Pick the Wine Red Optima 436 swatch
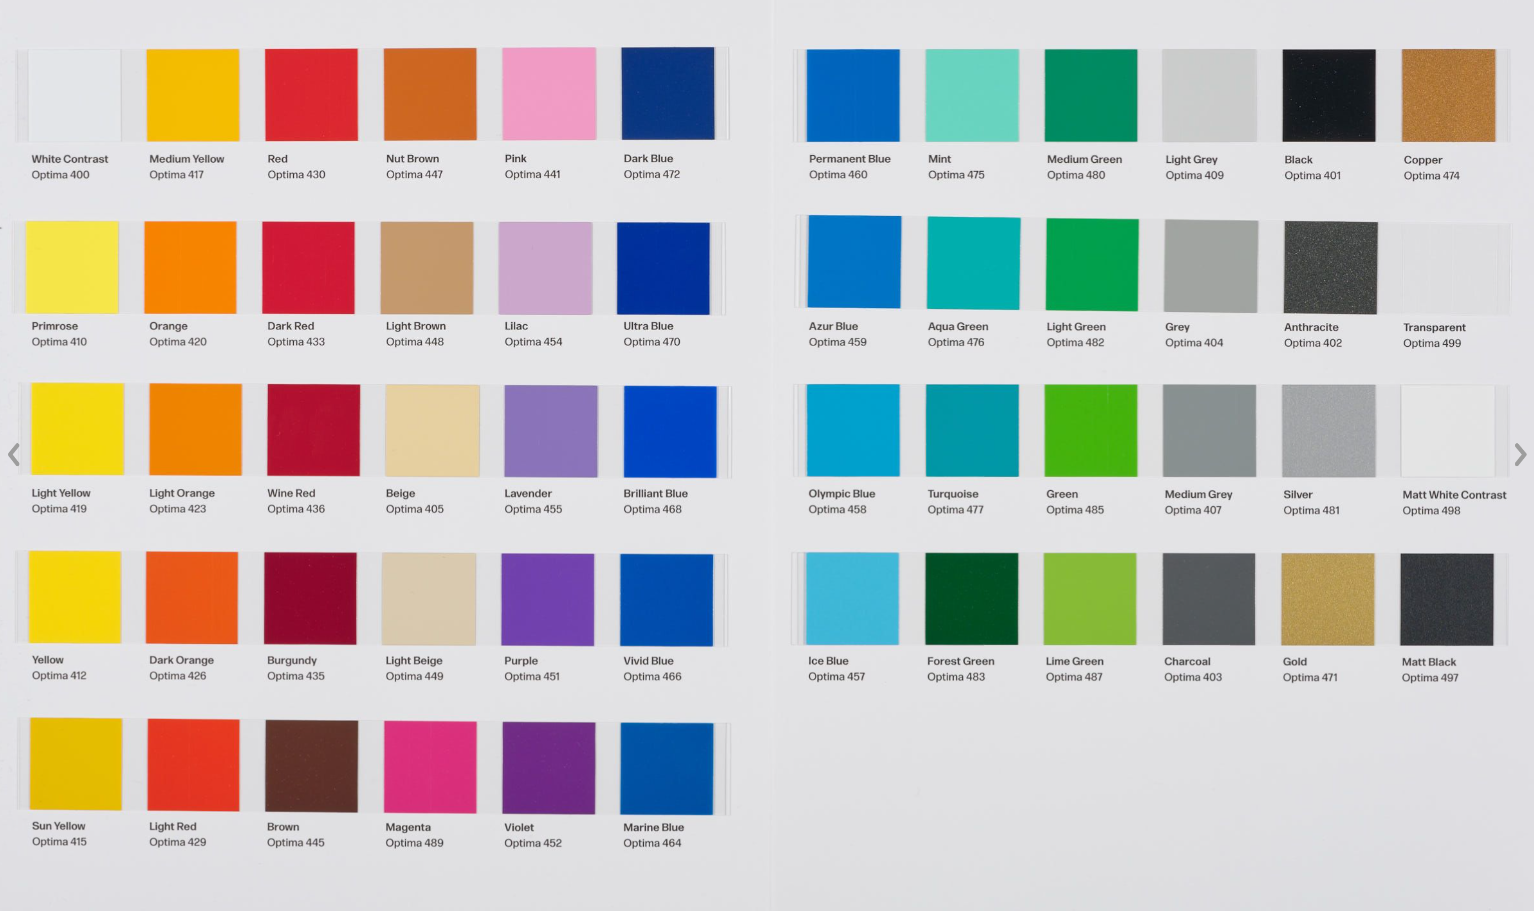The image size is (1534, 911). (x=313, y=430)
